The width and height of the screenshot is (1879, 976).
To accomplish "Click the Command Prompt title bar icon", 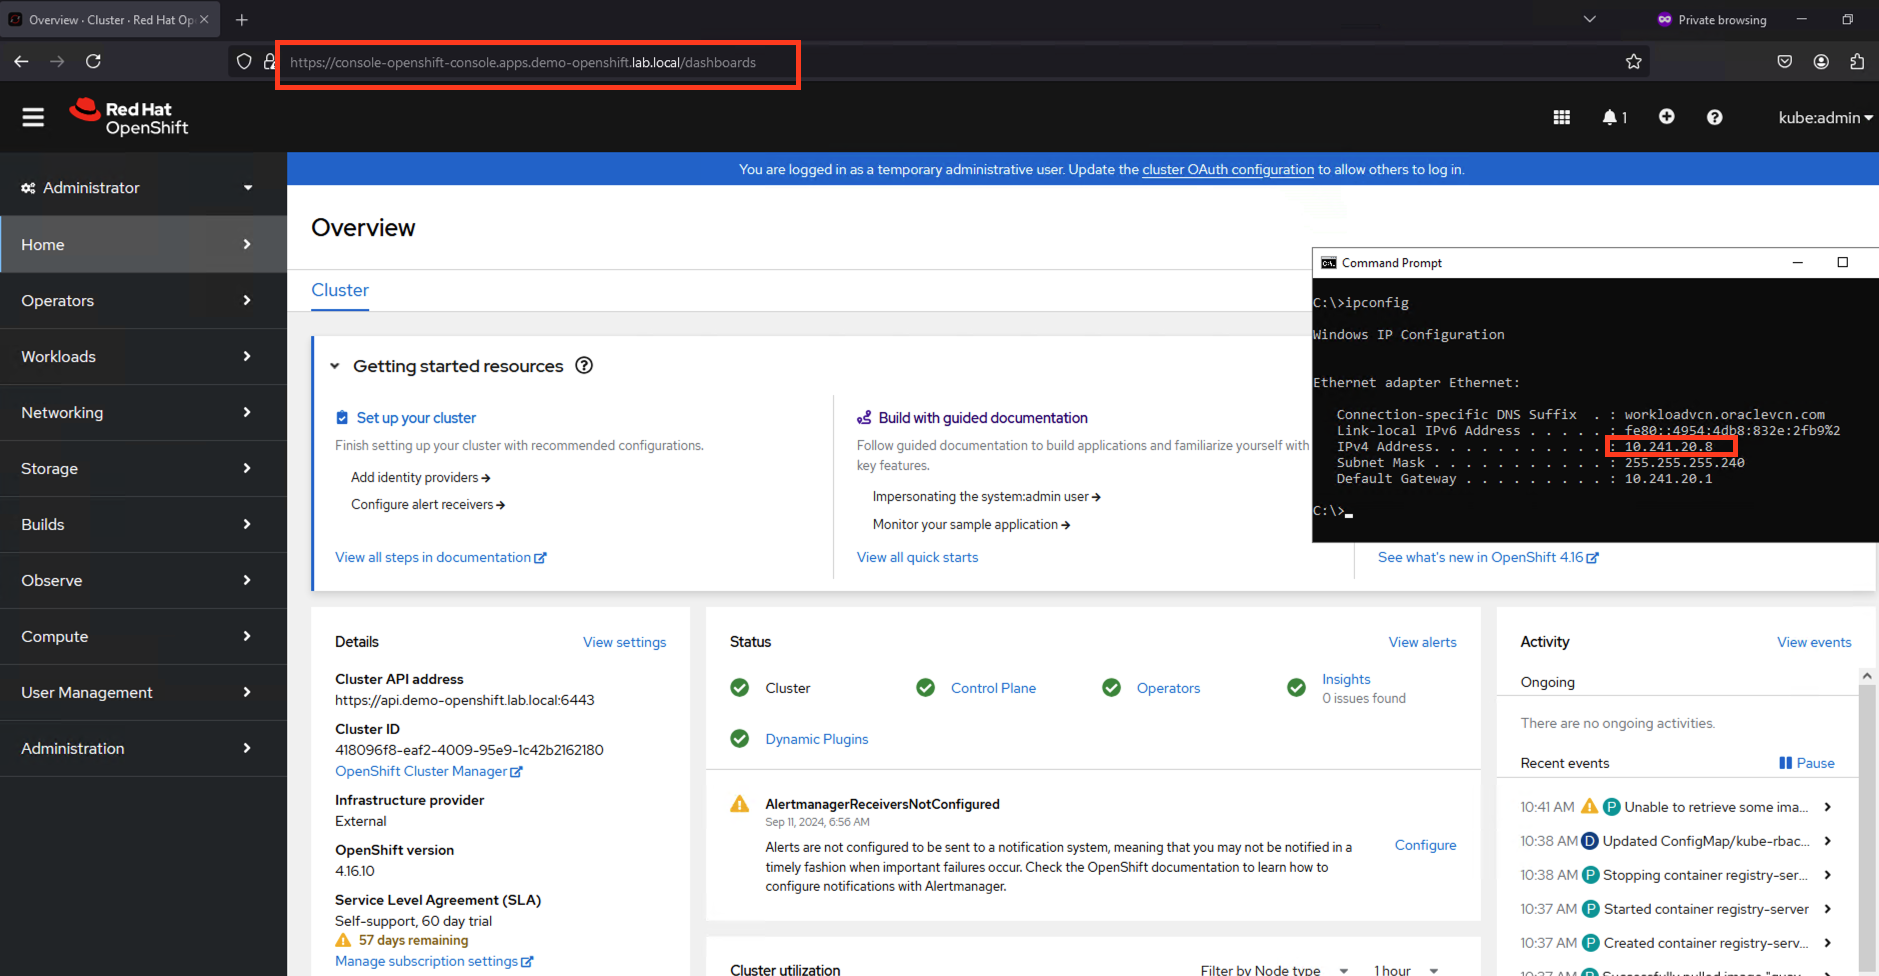I will pyautogui.click(x=1328, y=263).
